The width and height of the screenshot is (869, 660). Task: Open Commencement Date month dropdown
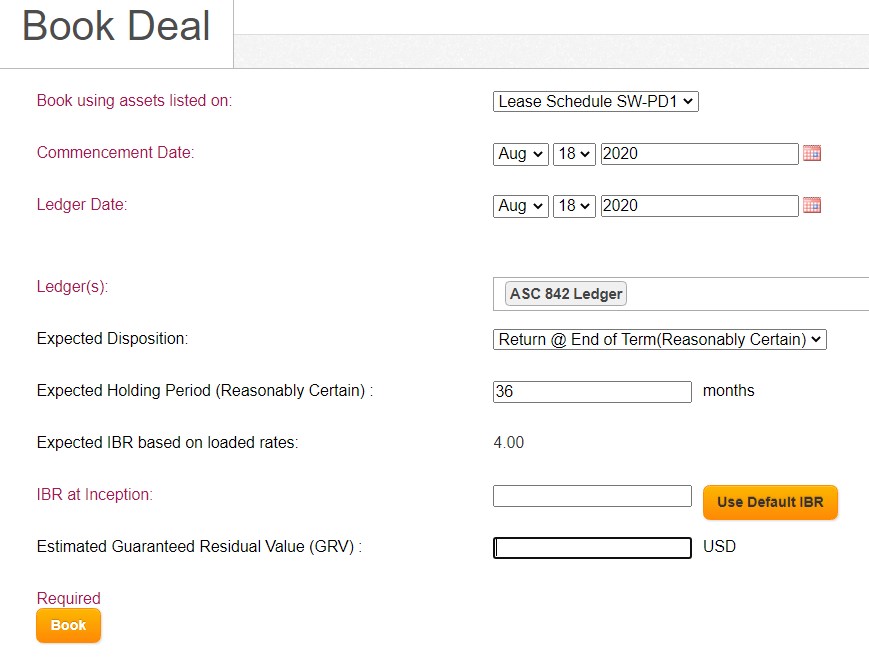(520, 154)
